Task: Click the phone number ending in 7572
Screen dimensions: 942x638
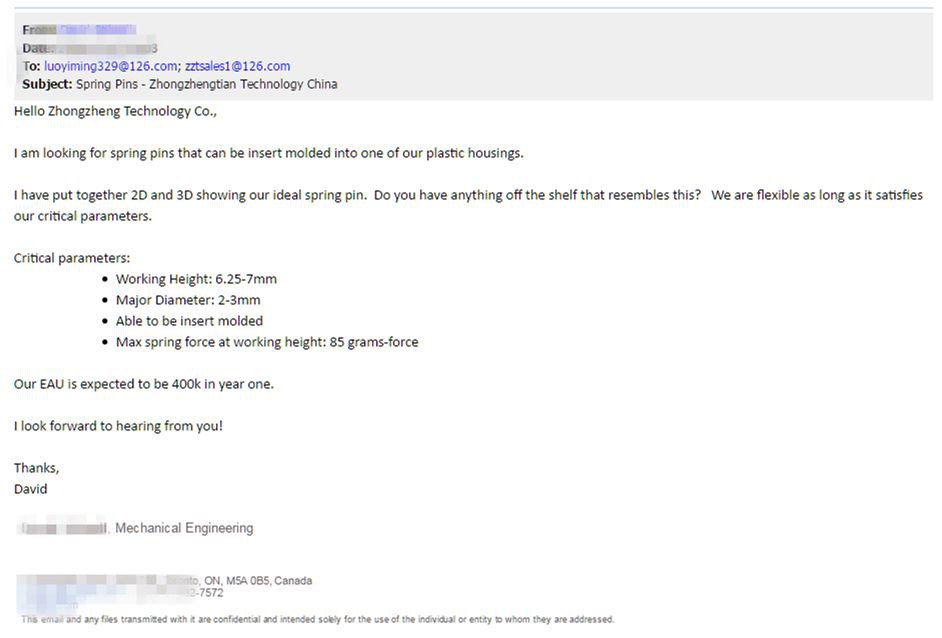Action: coord(204,593)
